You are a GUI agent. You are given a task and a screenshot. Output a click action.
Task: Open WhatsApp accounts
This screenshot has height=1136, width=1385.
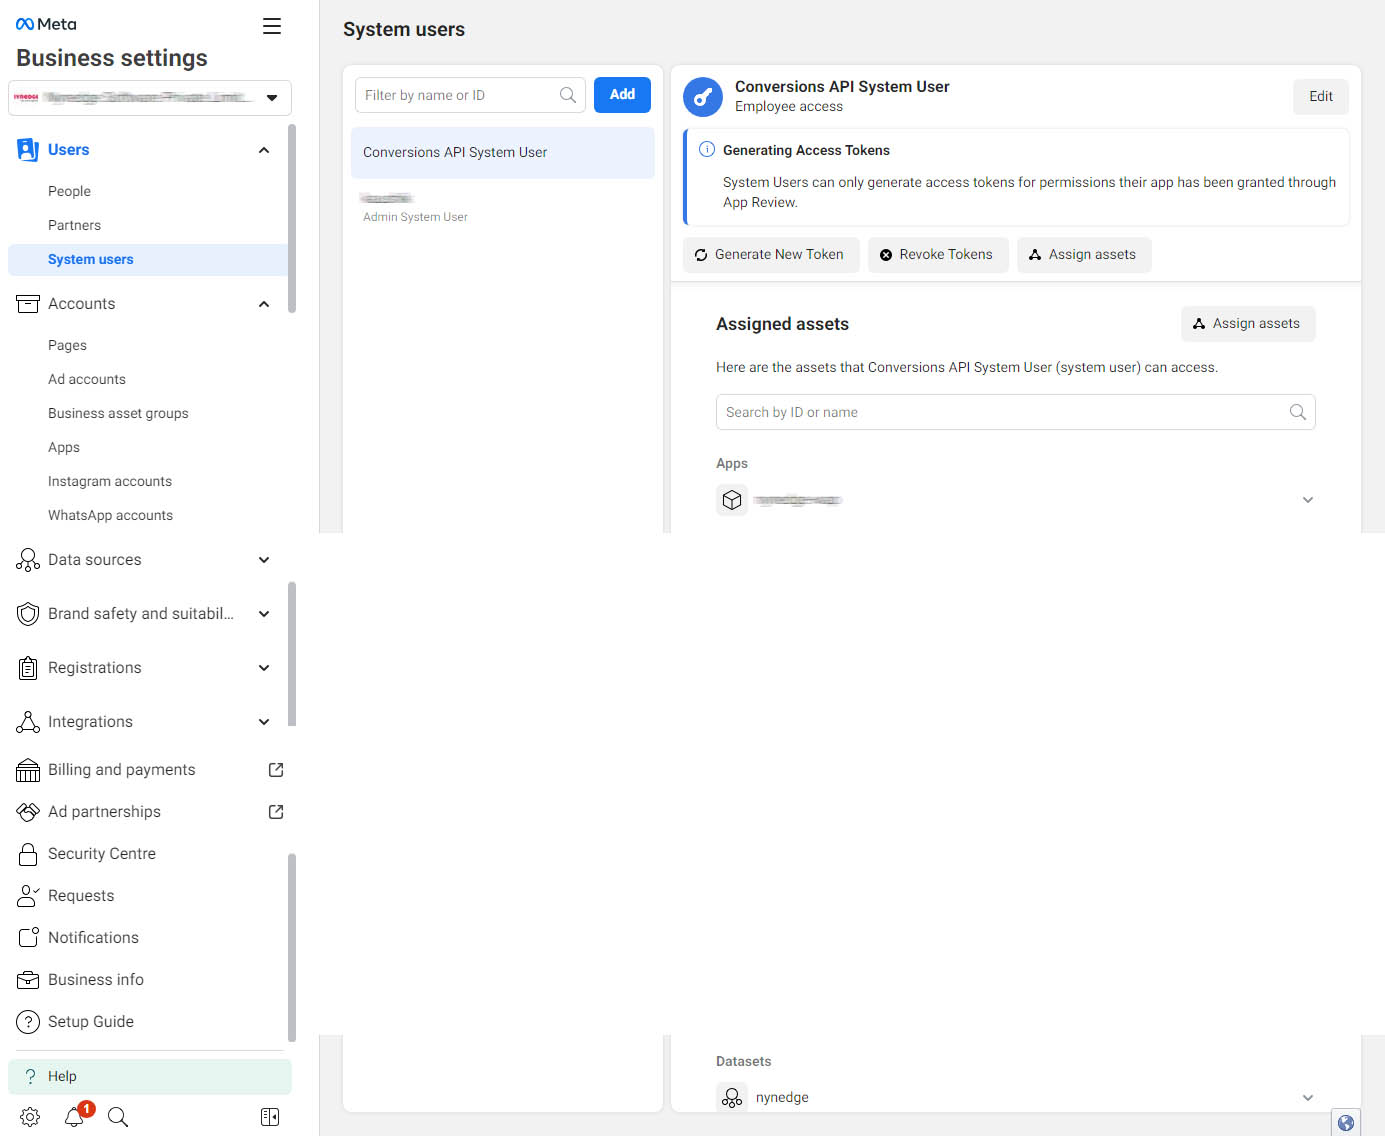(x=110, y=515)
